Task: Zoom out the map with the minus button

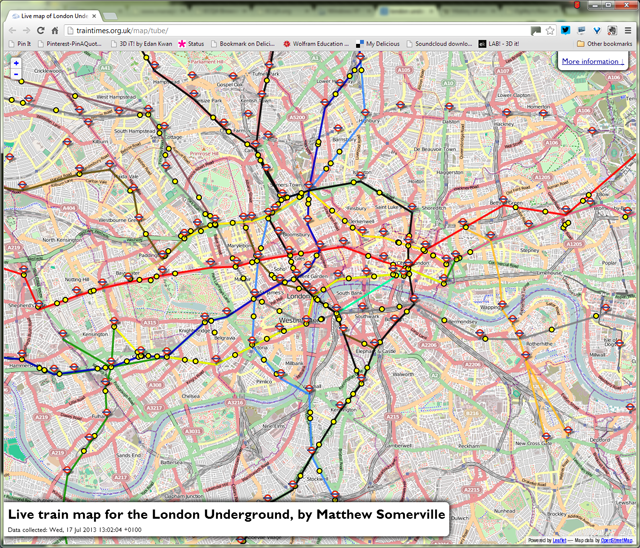Action: pyautogui.click(x=16, y=74)
